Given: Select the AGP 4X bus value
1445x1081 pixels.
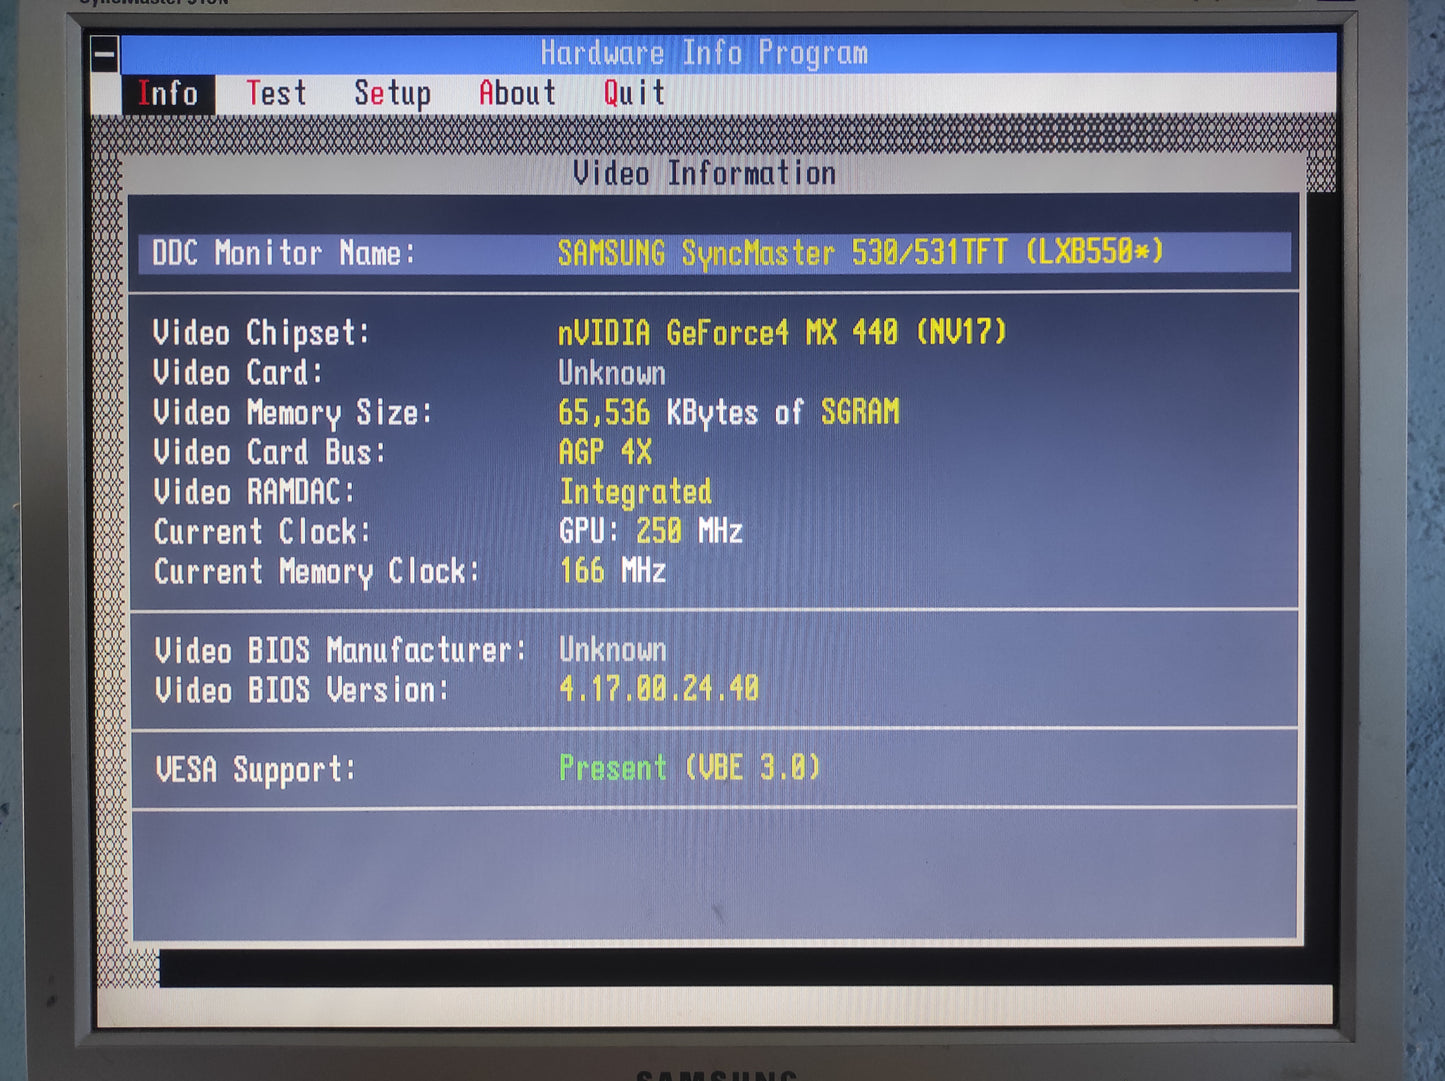Looking at the screenshot, I should coord(605,452).
